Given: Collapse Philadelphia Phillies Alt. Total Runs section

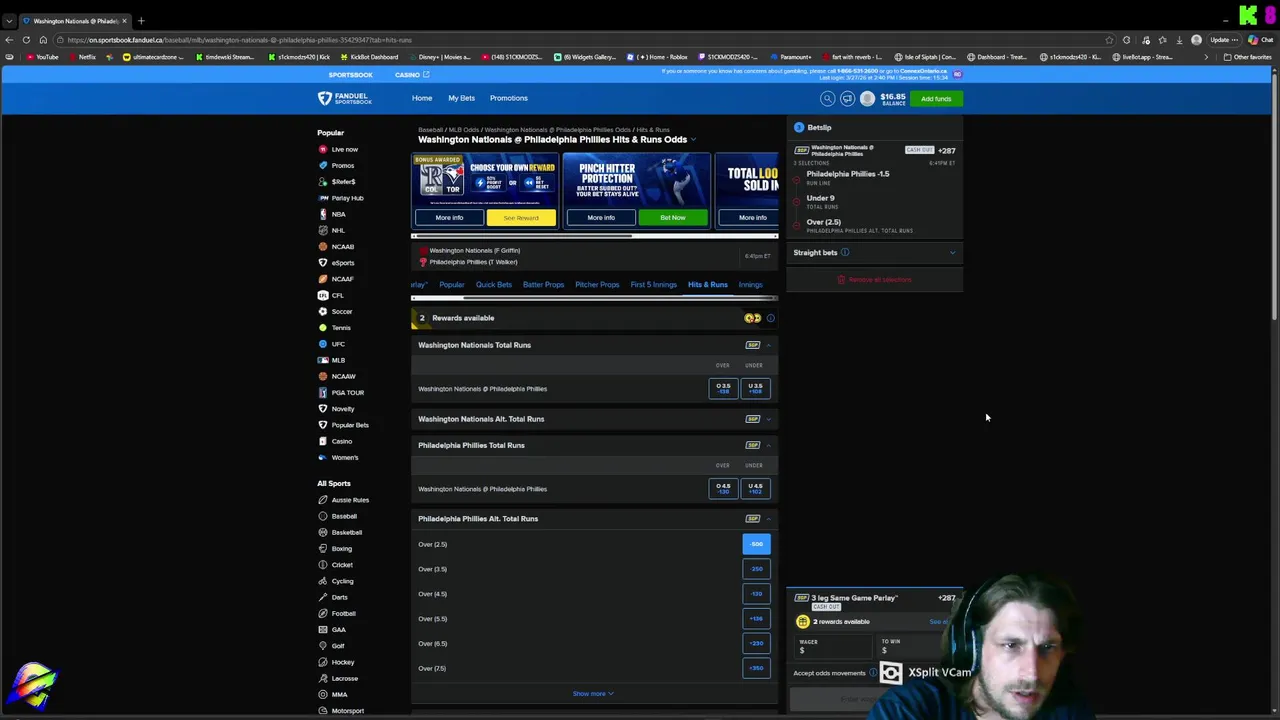Looking at the screenshot, I should point(769,519).
